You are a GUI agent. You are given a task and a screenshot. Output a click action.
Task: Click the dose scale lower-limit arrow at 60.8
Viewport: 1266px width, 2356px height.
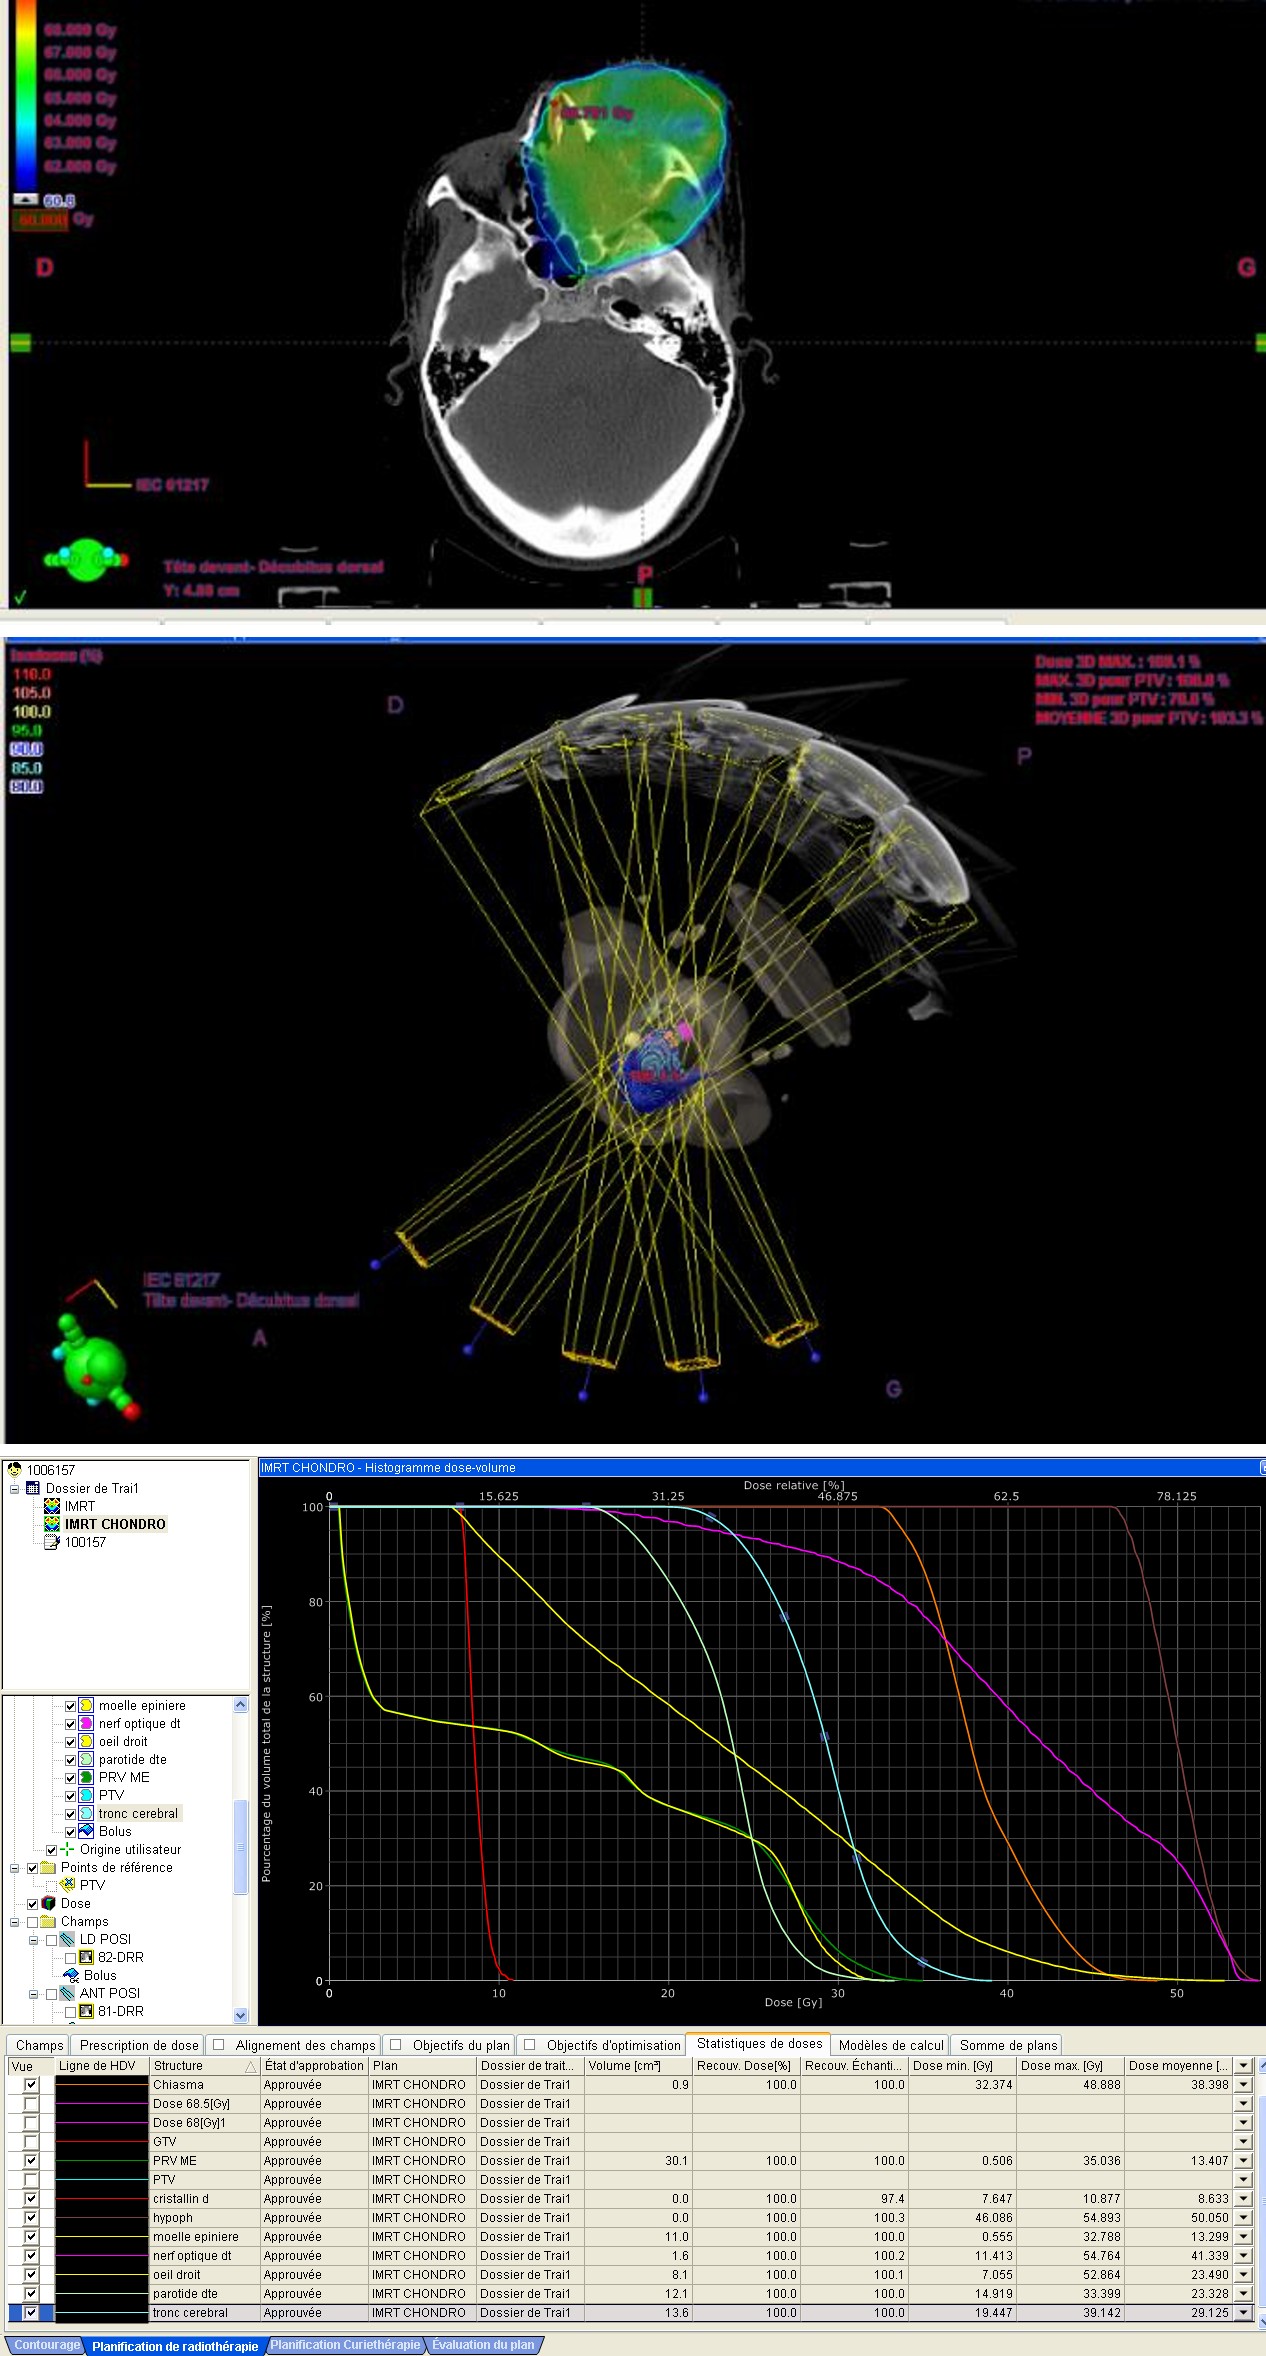pyautogui.click(x=26, y=200)
